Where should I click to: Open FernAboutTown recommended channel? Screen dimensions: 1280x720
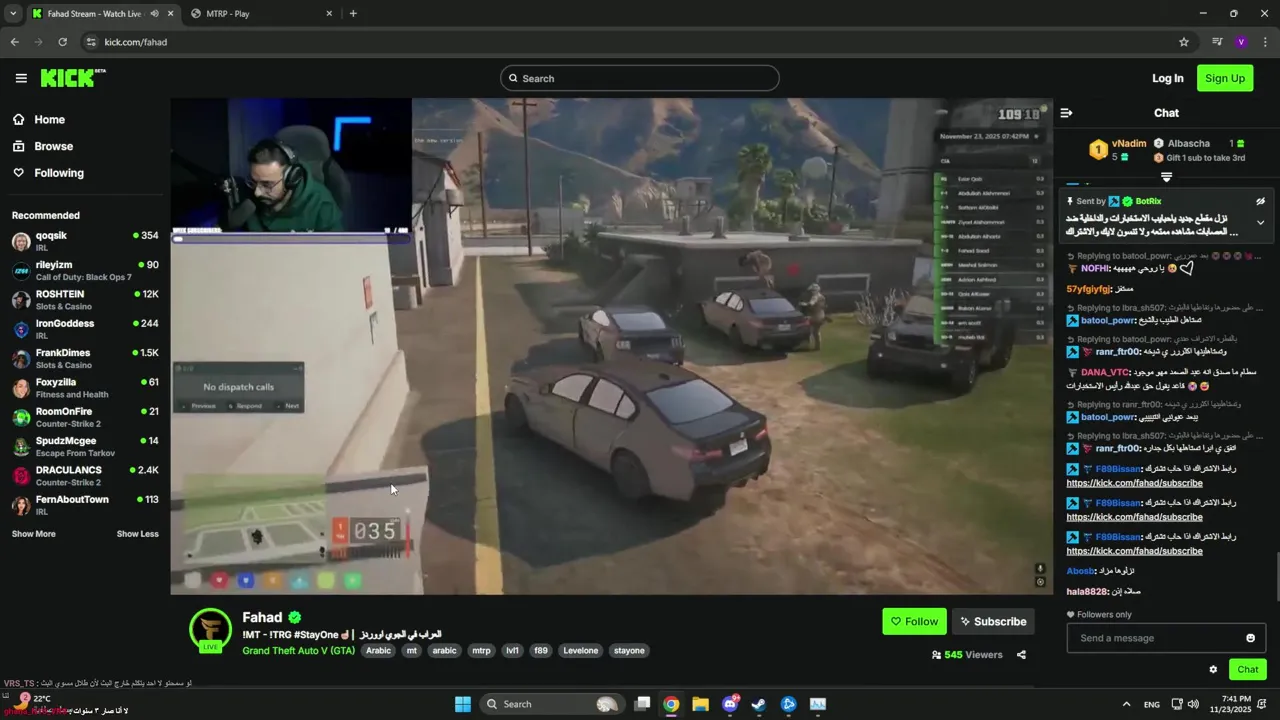(85, 505)
